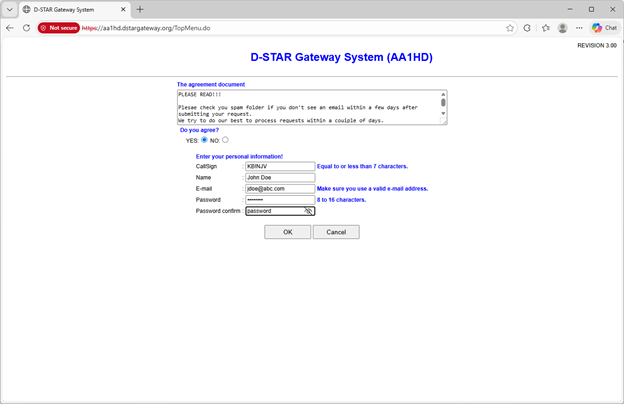Select the NO radio button
Screen dimensions: 624x404
[226, 140]
